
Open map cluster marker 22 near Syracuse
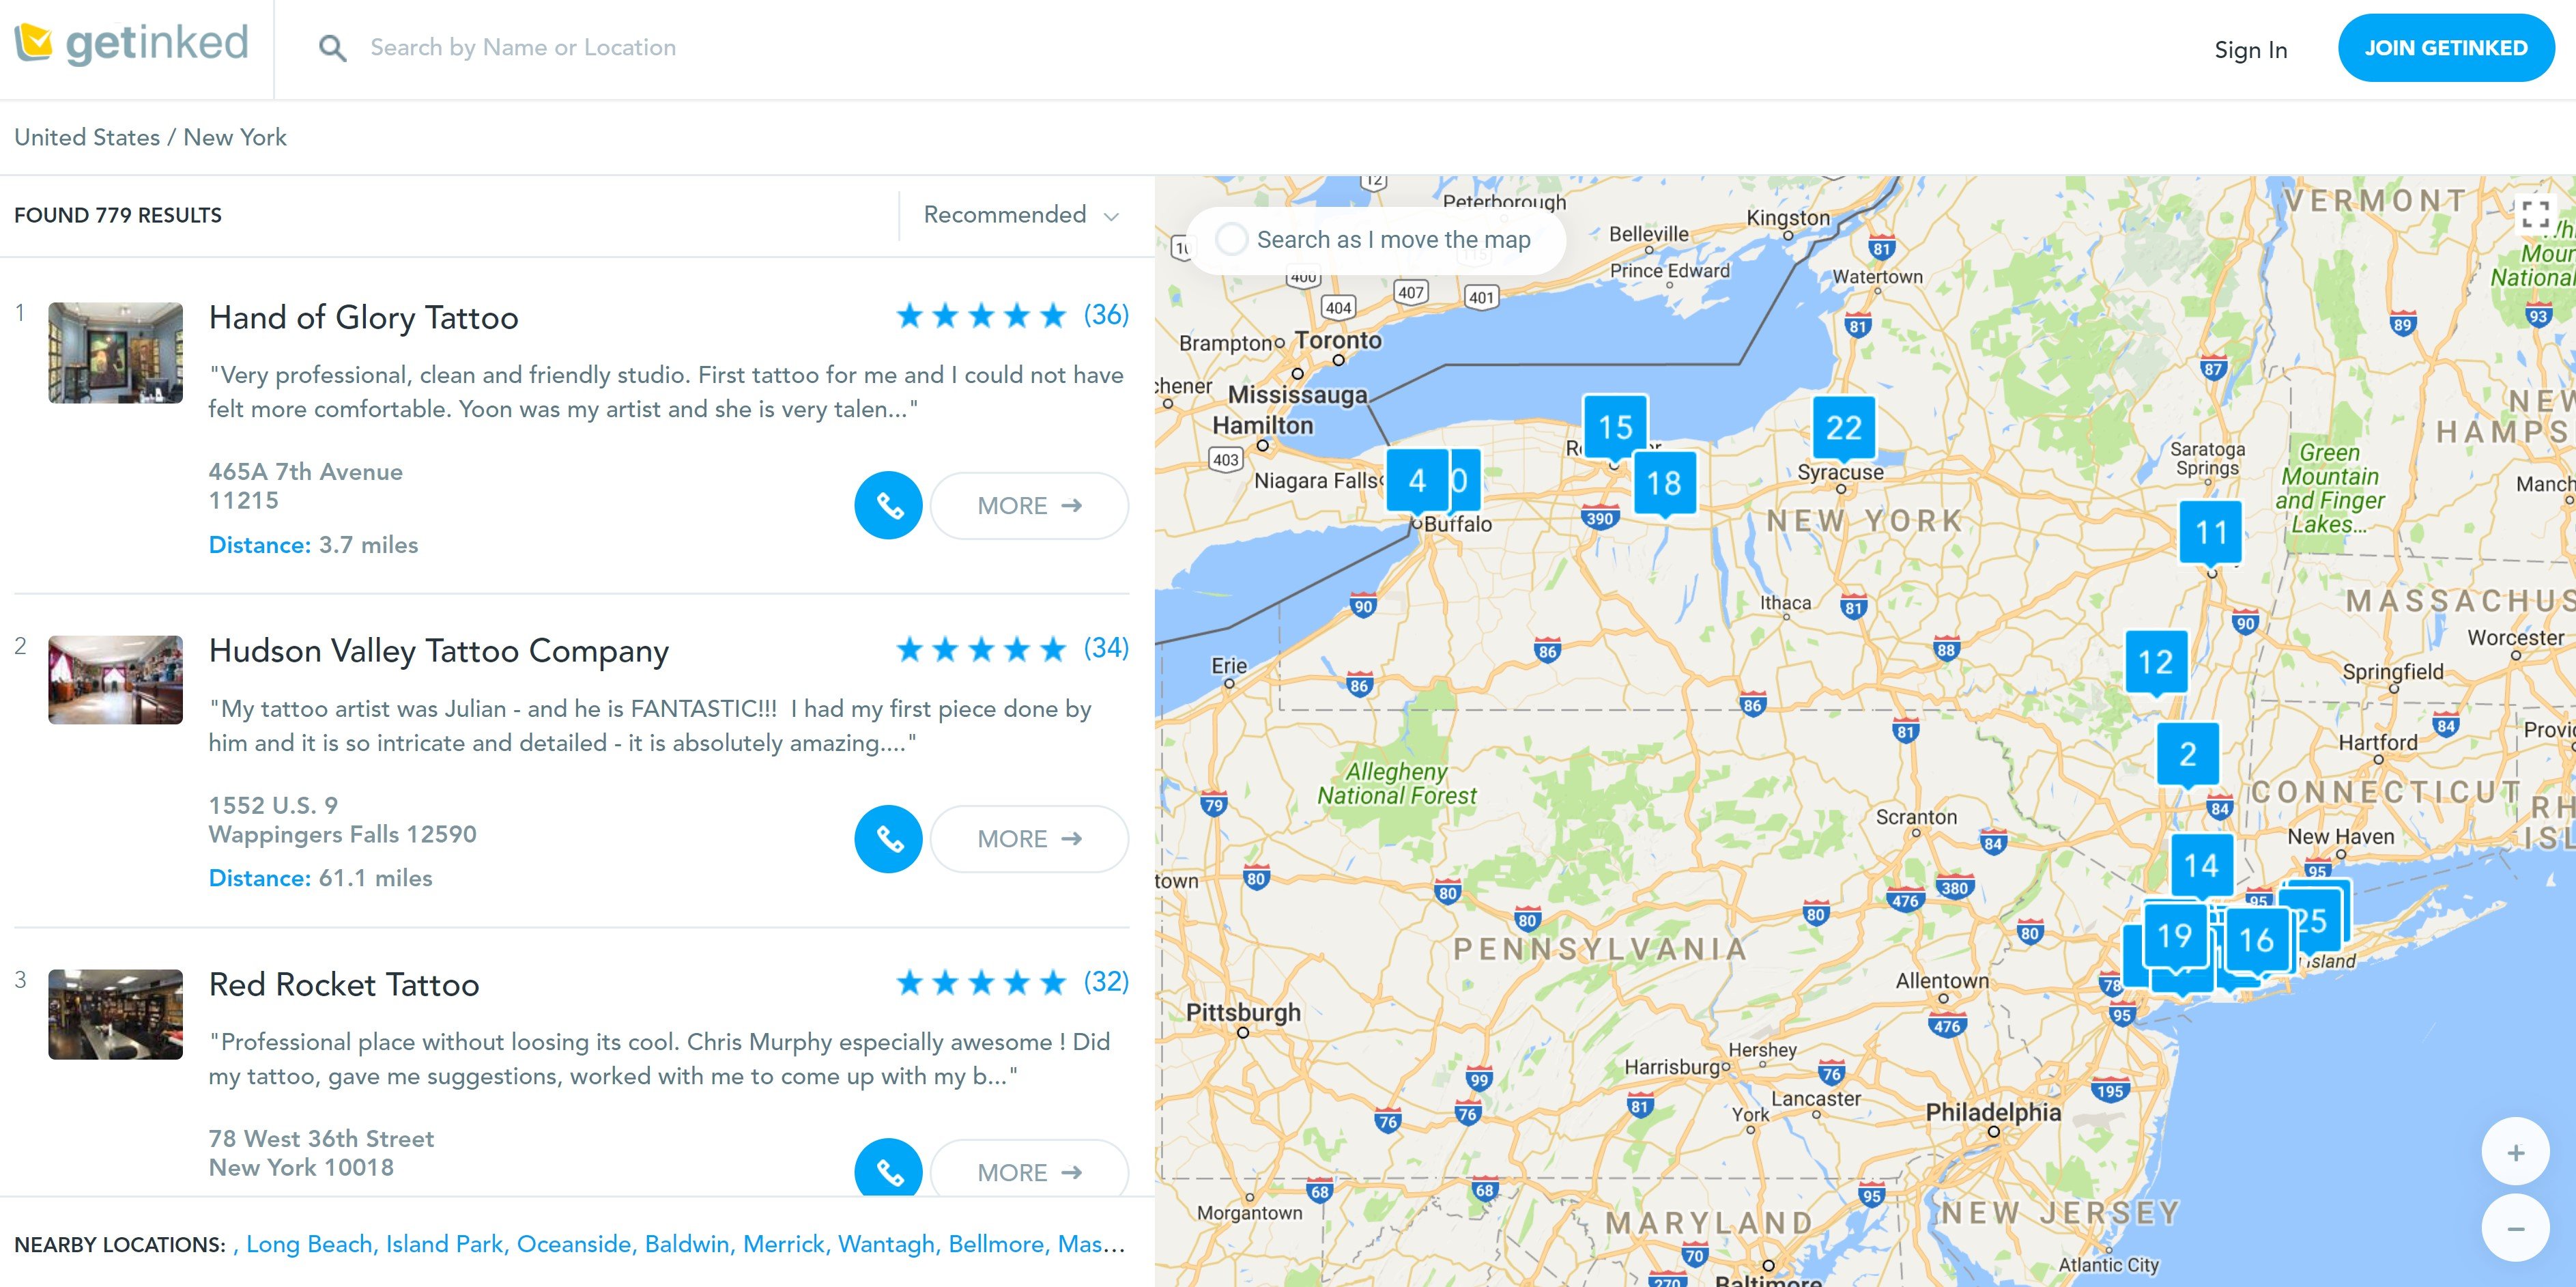pyautogui.click(x=1844, y=428)
